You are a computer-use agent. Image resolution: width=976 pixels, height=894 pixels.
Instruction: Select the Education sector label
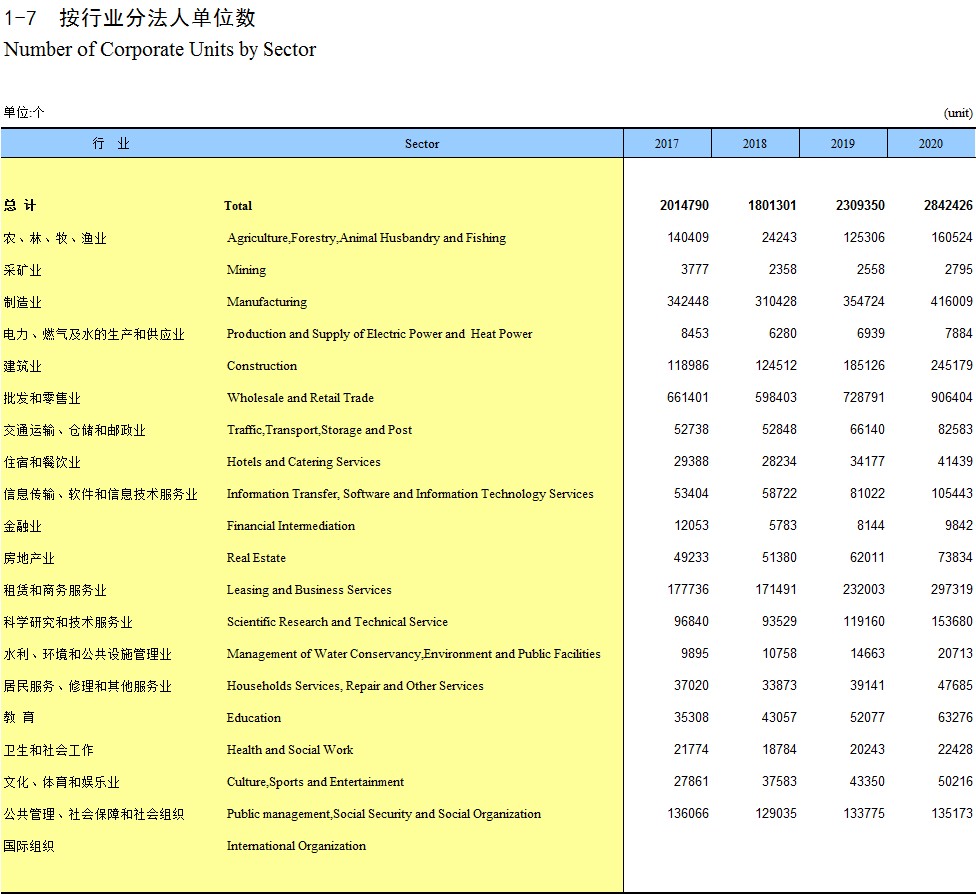[x=253, y=718]
